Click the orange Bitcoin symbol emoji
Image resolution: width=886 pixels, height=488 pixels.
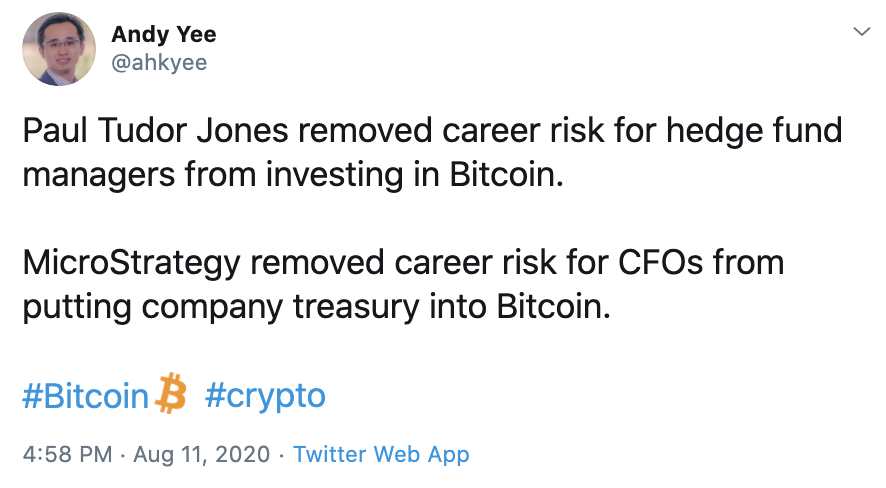(x=171, y=393)
